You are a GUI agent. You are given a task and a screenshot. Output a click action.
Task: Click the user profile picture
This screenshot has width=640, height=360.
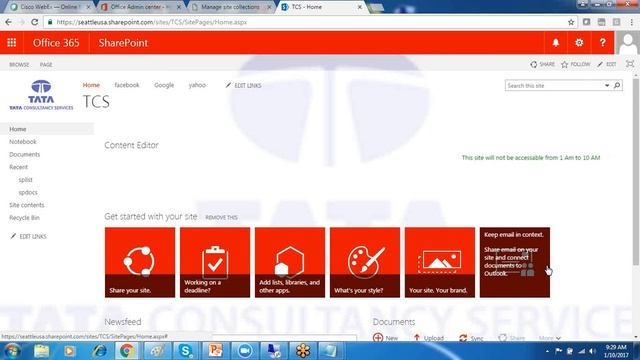click(627, 43)
